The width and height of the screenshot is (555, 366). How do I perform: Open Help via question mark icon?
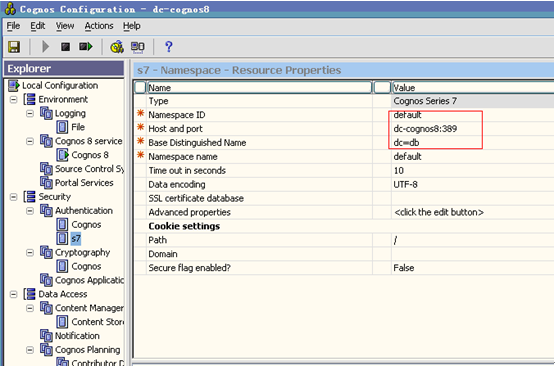168,46
